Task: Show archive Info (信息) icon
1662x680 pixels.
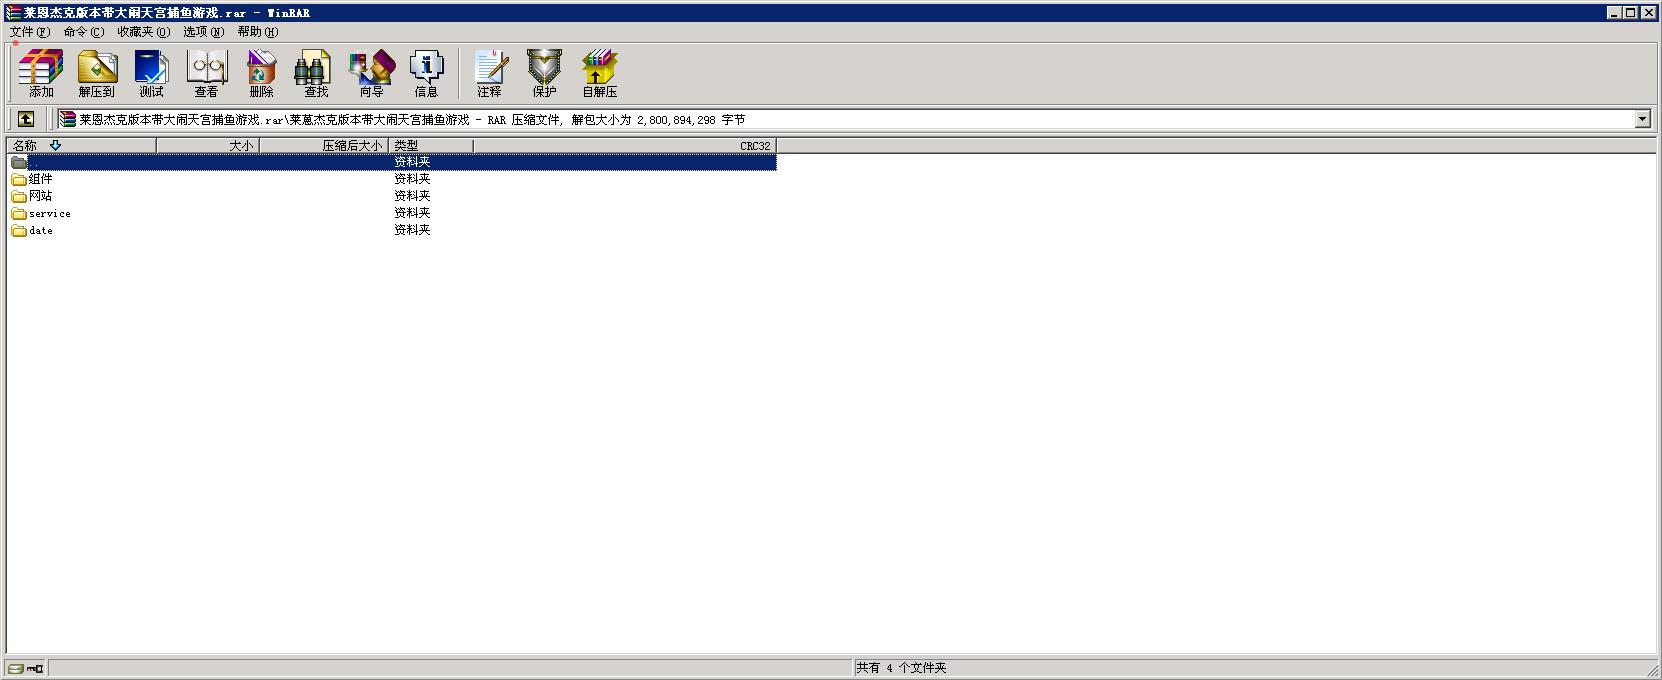Action: click(426, 73)
